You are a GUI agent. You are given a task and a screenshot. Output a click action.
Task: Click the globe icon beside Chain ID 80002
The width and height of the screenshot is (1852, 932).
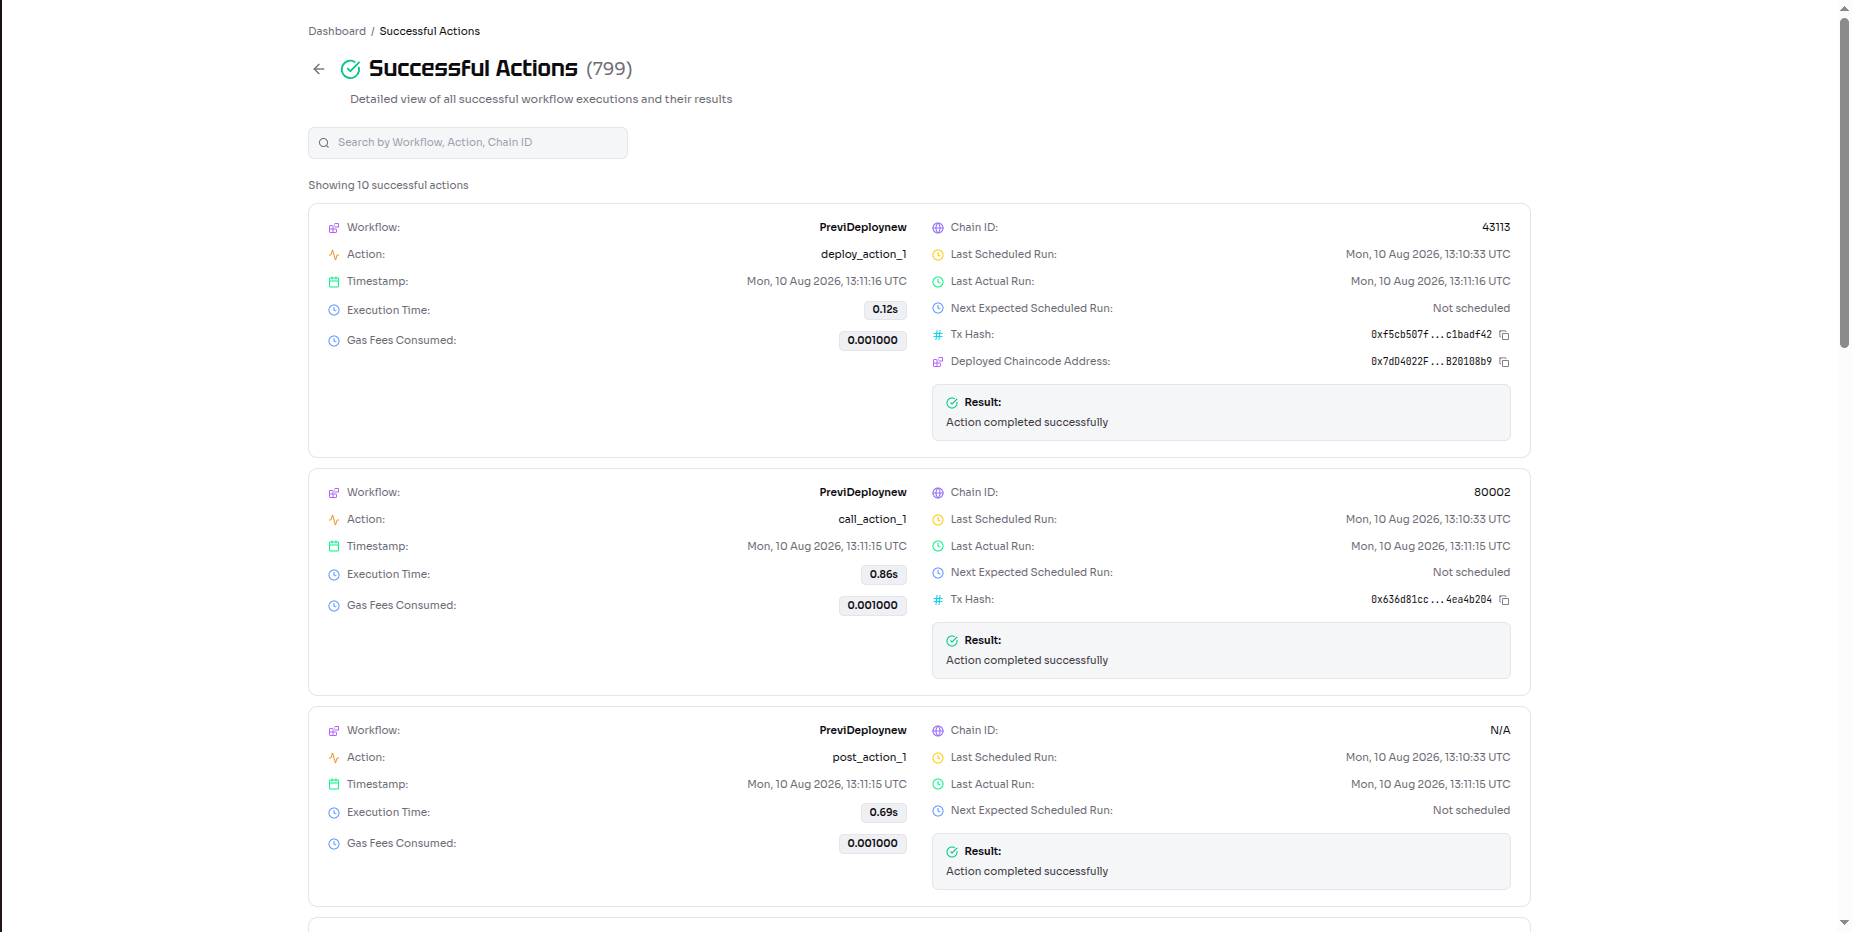click(938, 493)
